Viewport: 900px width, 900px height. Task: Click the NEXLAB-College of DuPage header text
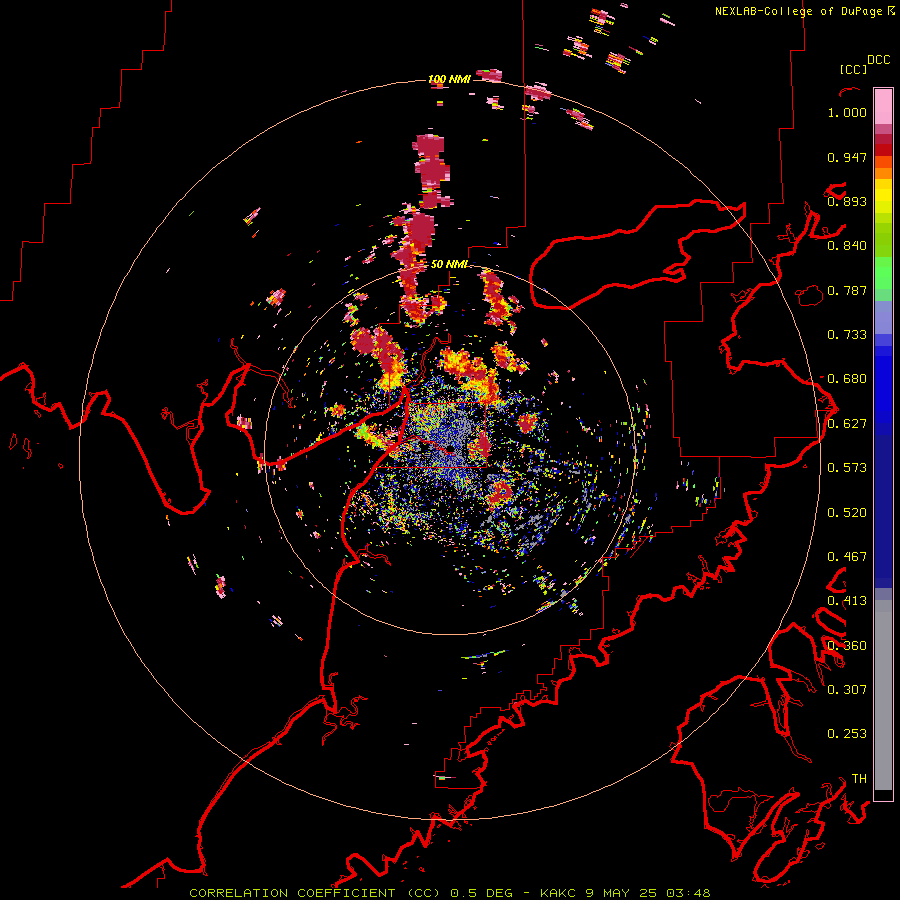pos(804,11)
